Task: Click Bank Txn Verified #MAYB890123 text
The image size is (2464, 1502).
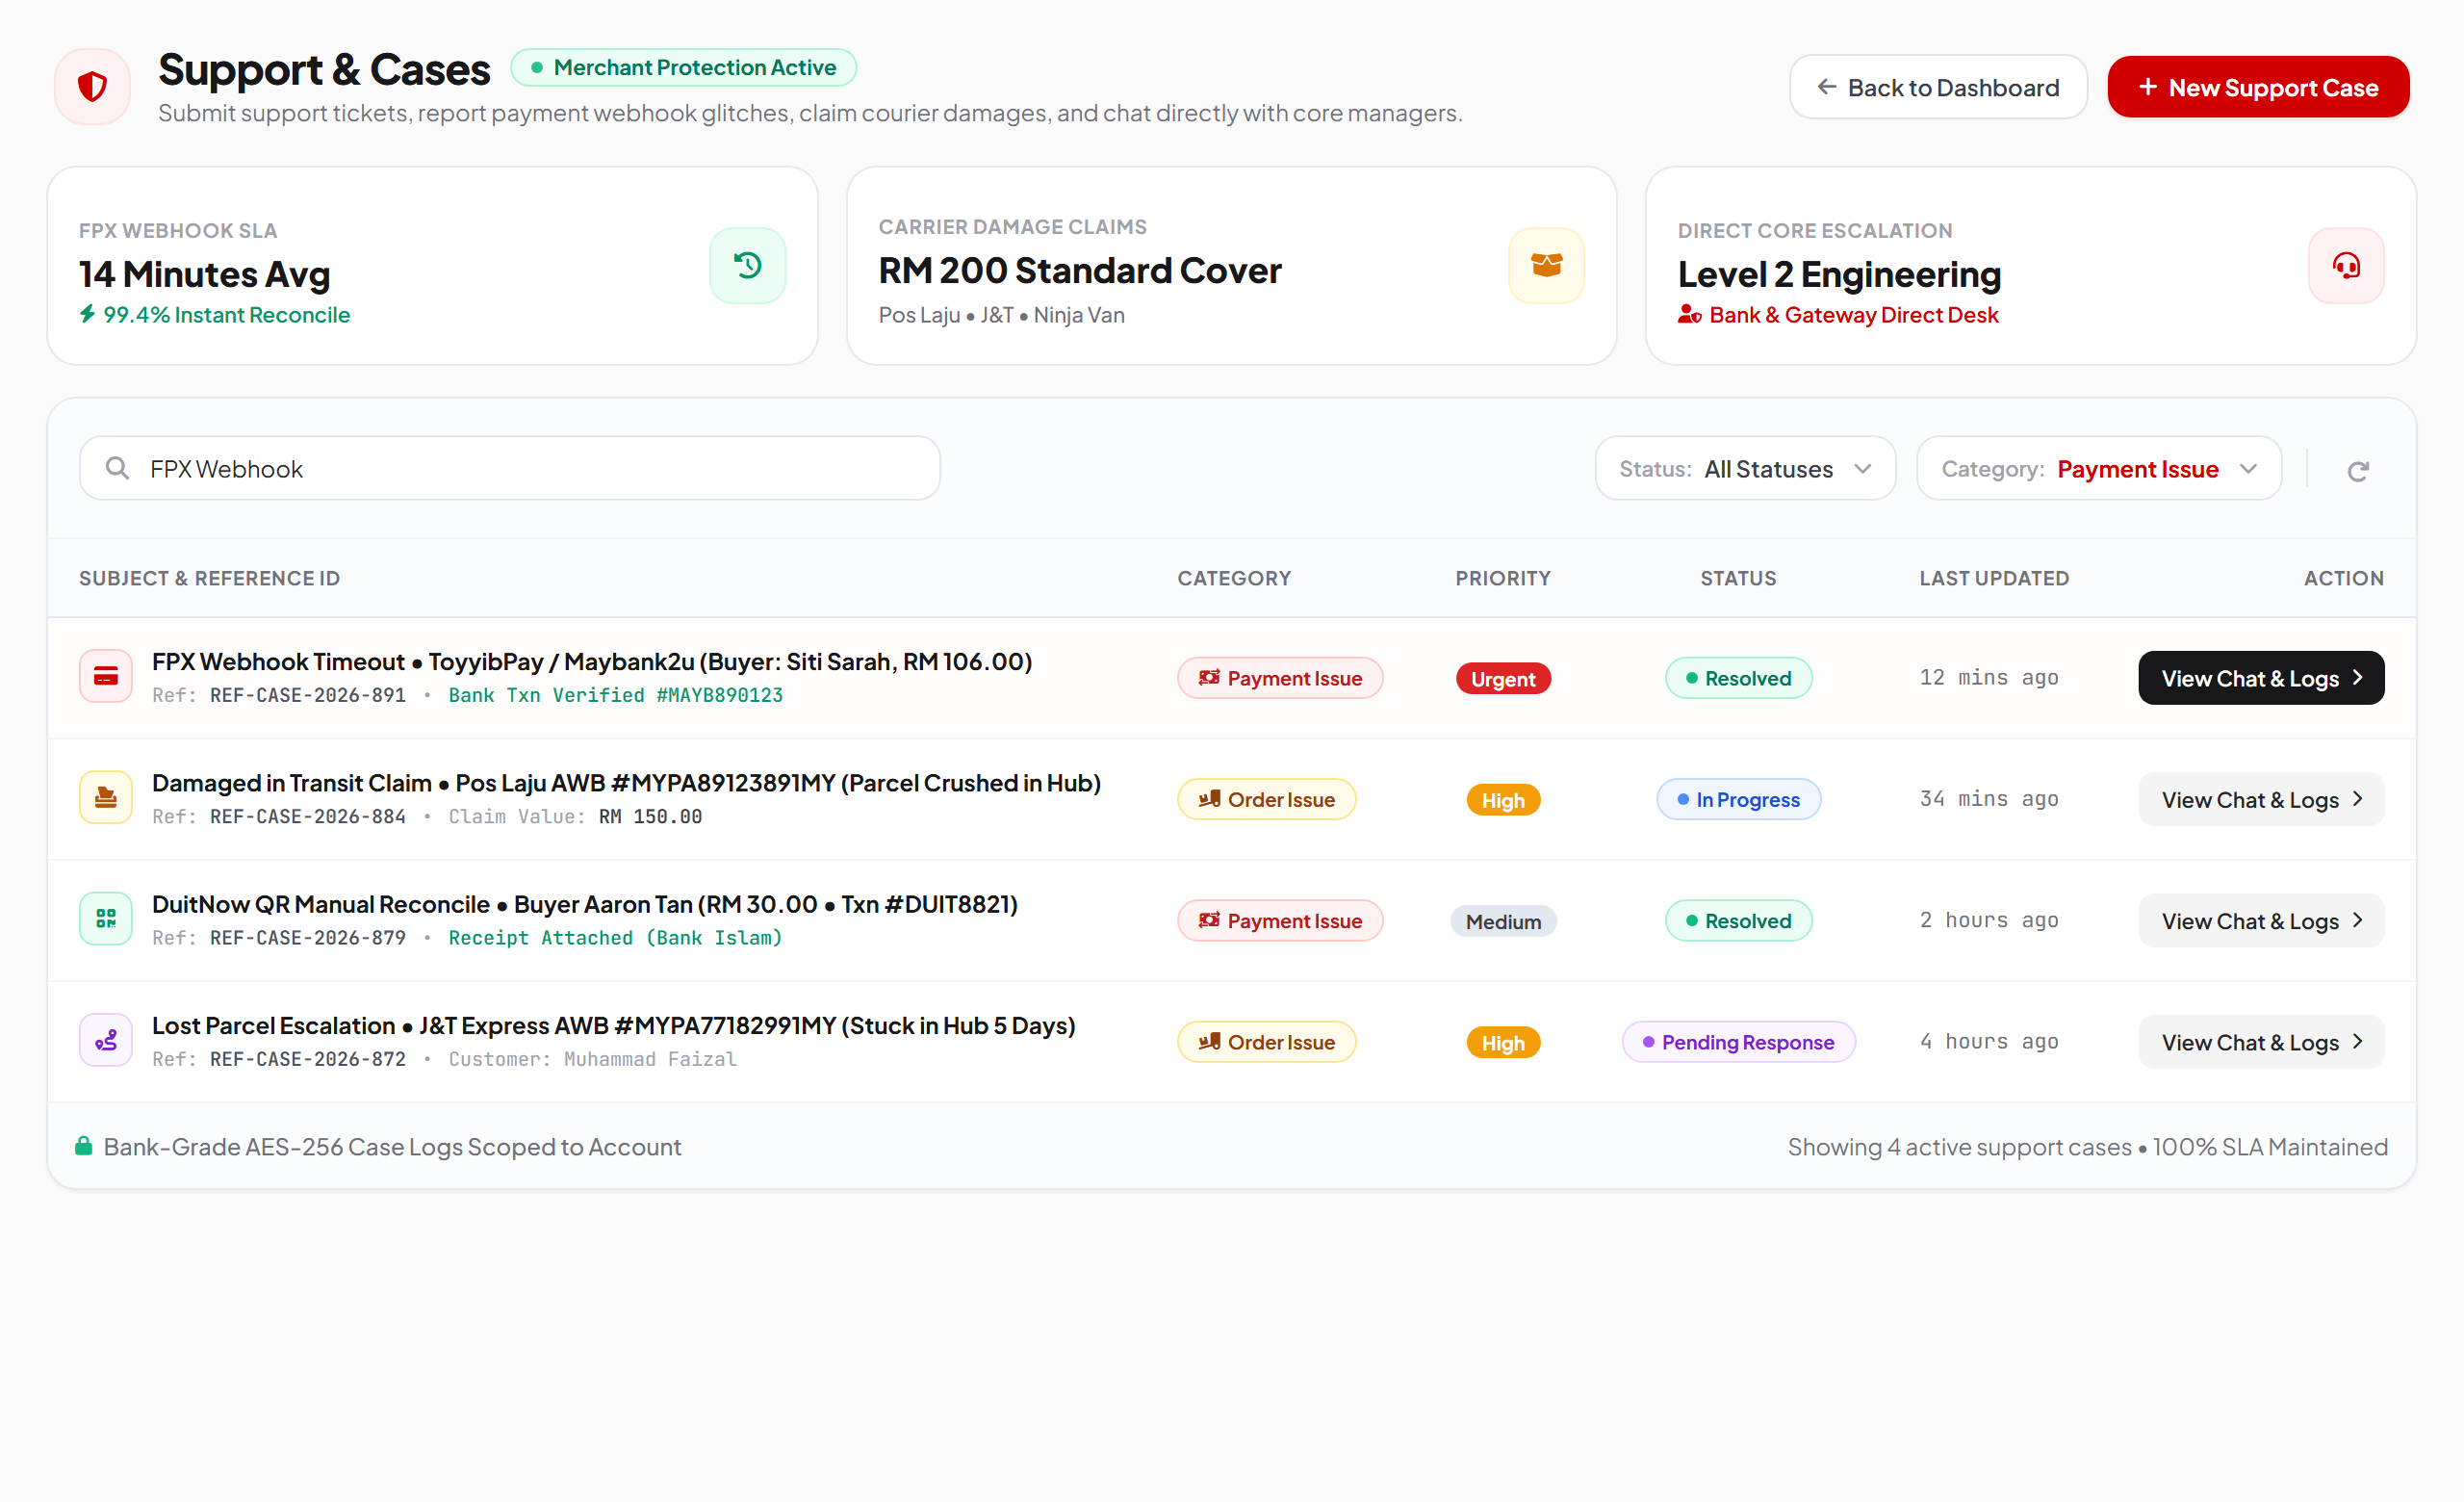Action: click(615, 695)
